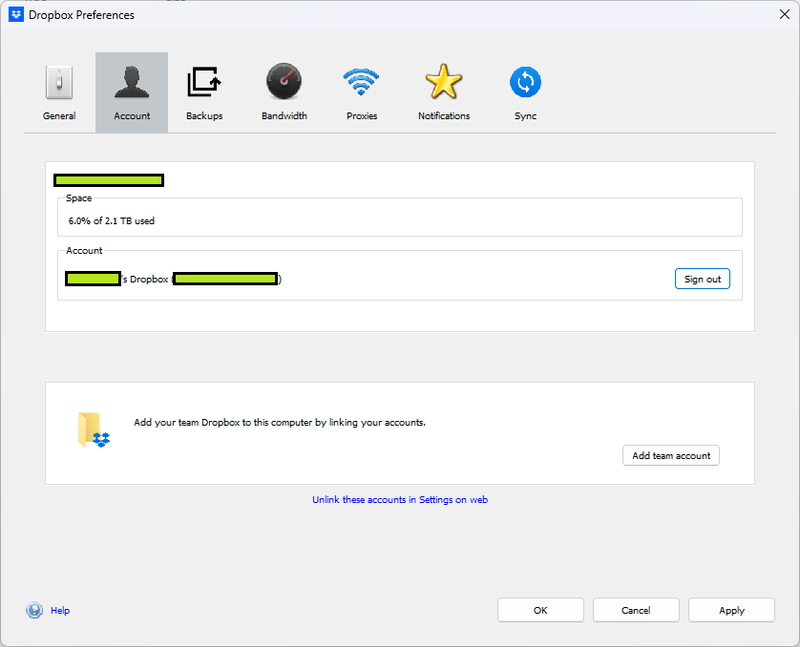Click the Notifications yellow star icon
Image resolution: width=800 pixels, height=647 pixels.
click(x=443, y=83)
